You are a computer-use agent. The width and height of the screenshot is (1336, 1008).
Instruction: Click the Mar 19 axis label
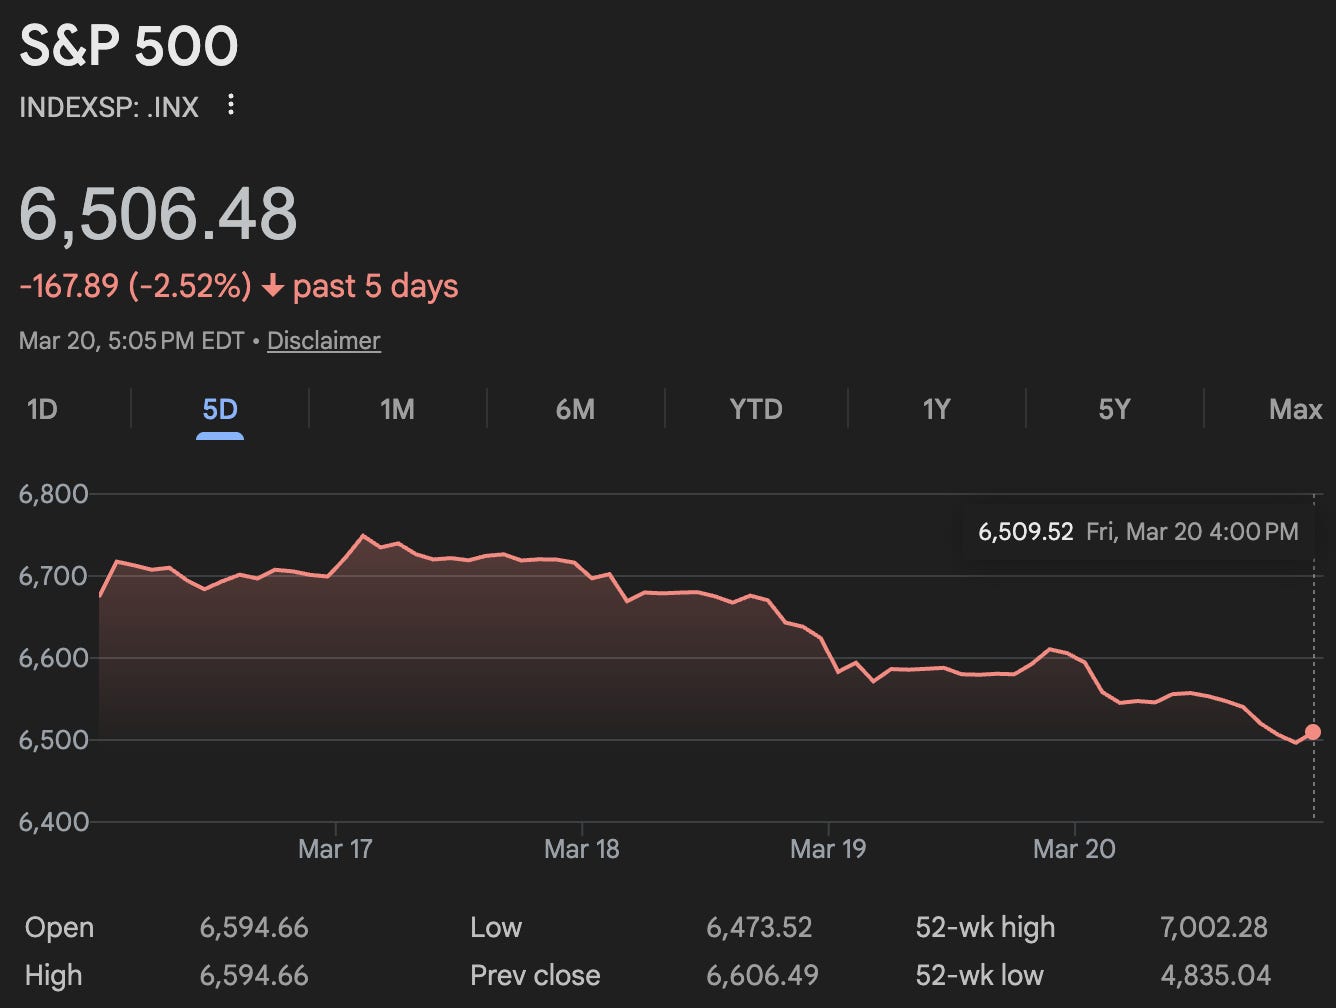point(828,850)
